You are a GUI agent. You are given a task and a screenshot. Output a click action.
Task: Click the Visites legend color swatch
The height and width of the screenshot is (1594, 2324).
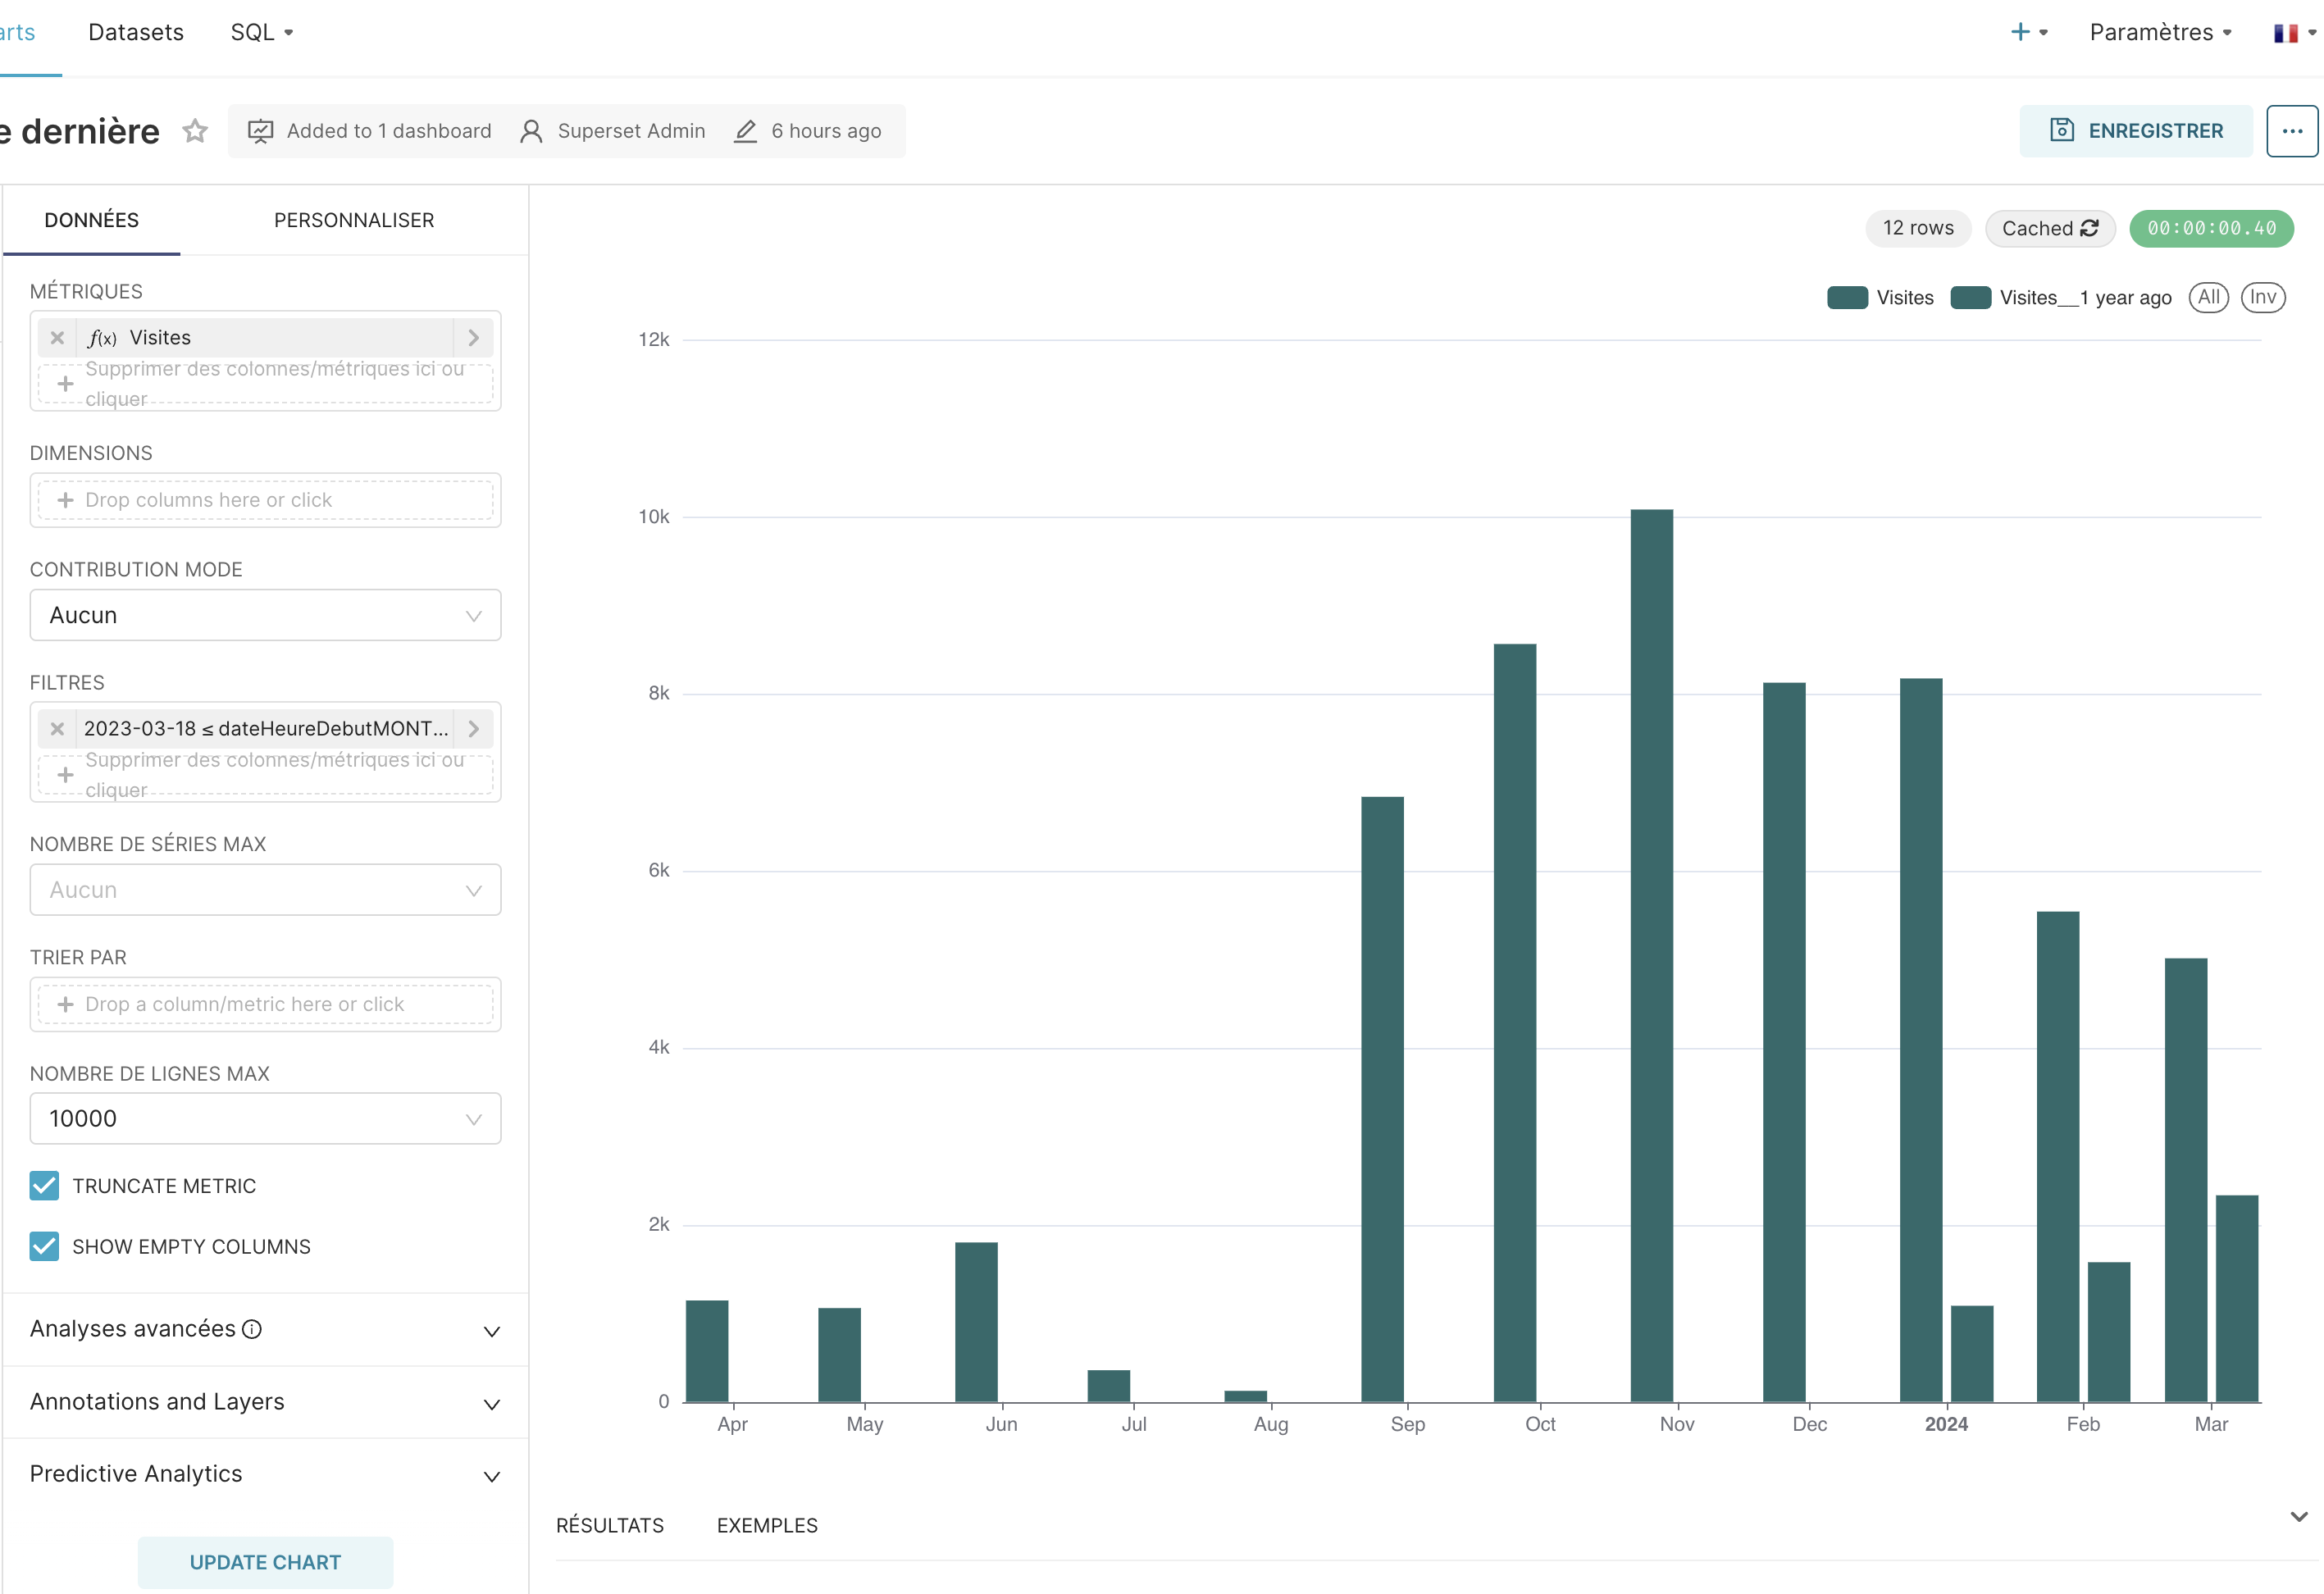[1847, 297]
